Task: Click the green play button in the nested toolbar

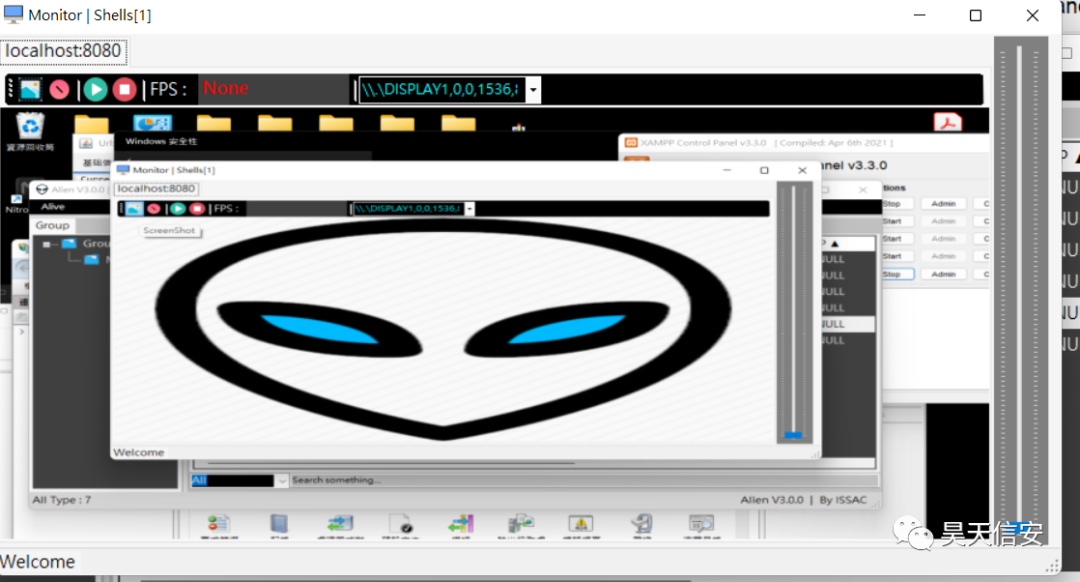Action: [x=178, y=209]
